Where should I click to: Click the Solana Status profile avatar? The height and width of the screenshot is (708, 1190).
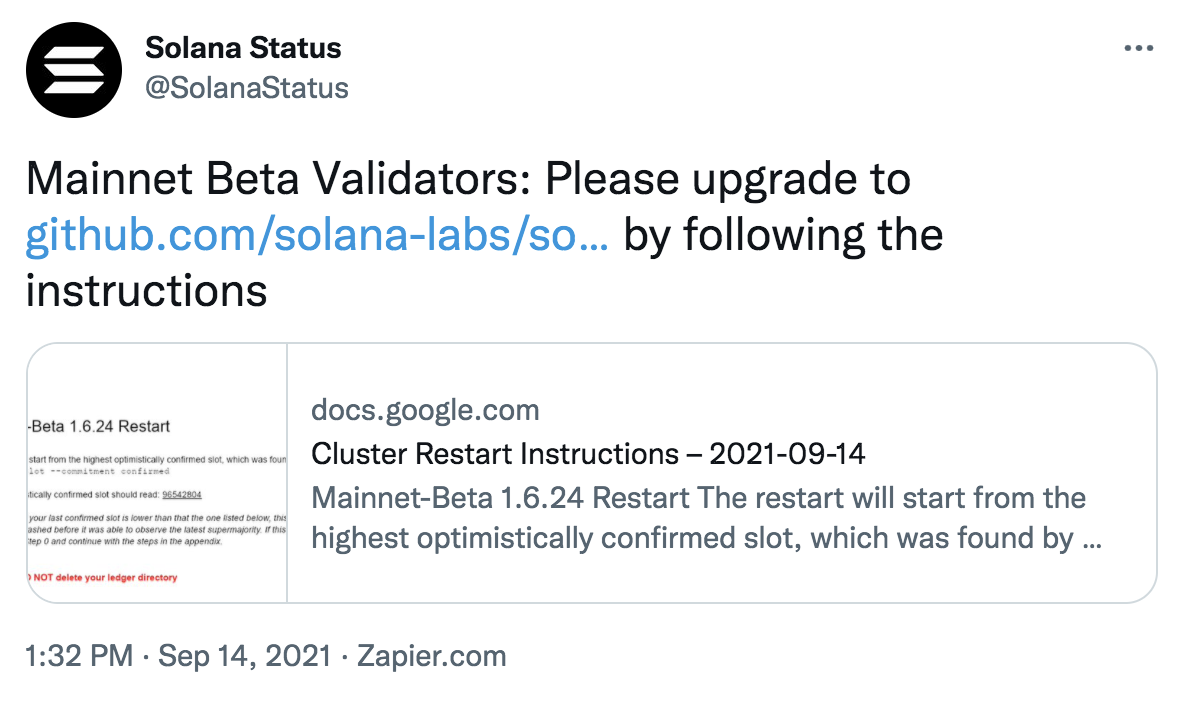click(x=74, y=70)
